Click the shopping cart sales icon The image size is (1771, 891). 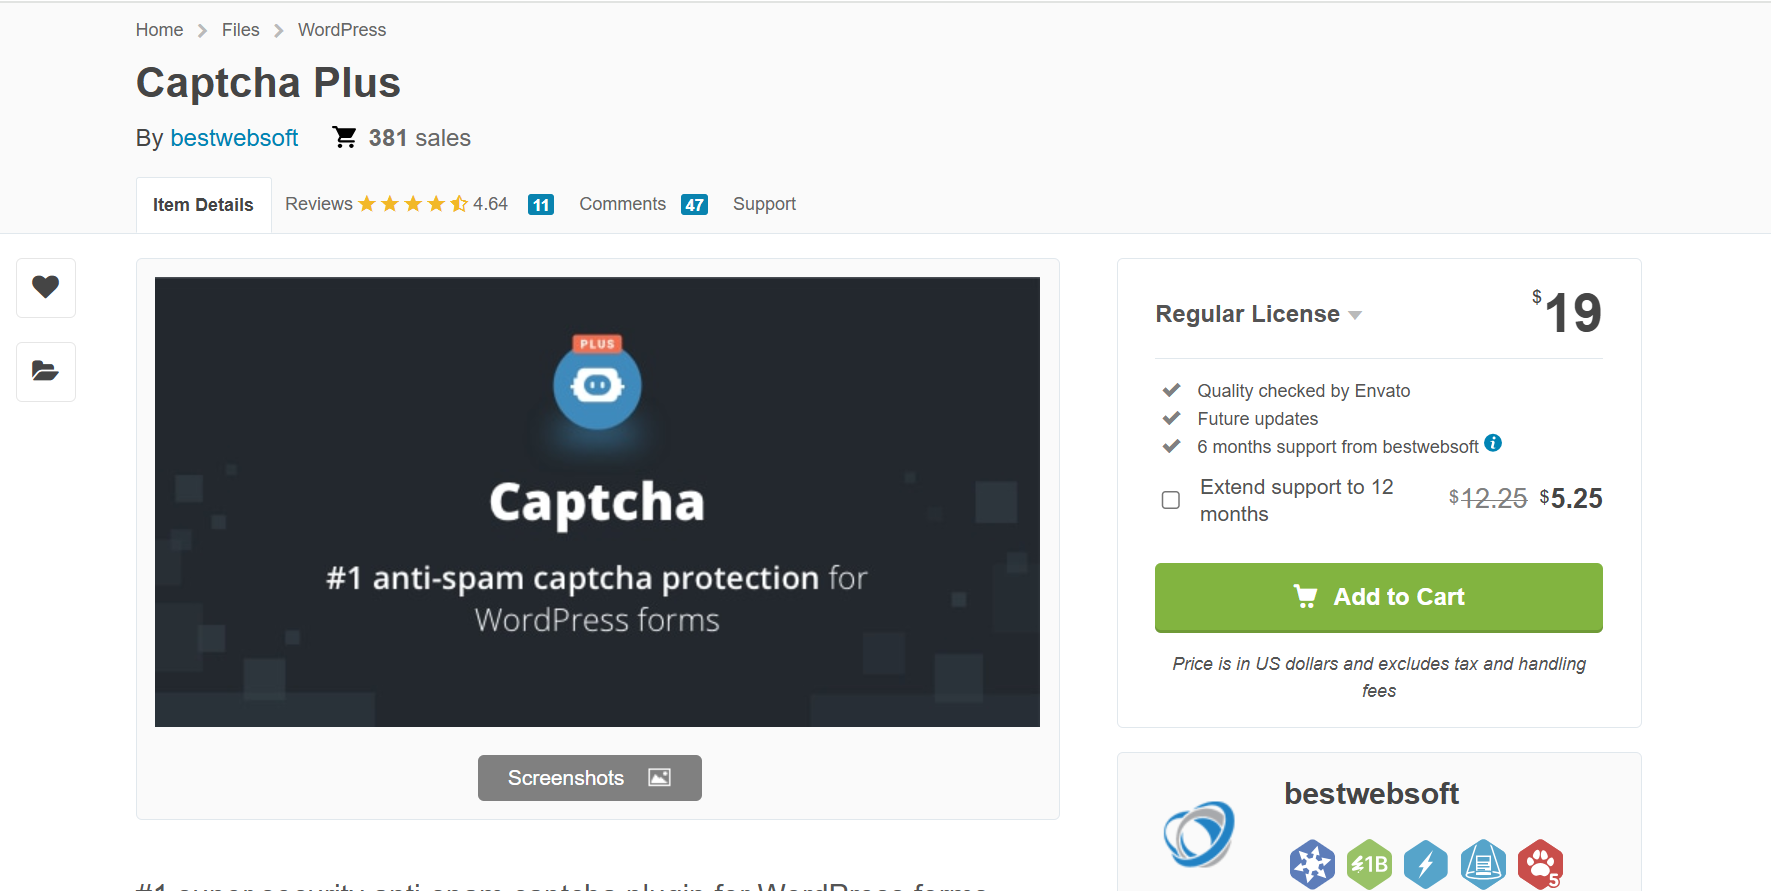(345, 137)
